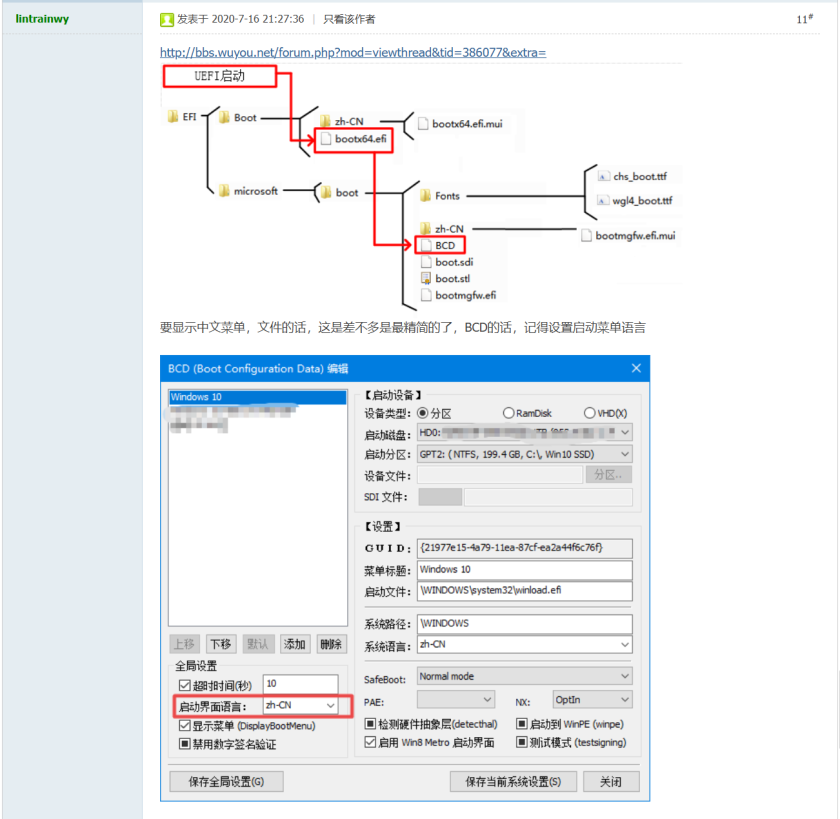This screenshot has width=840, height=819.
Task: Click the GUID text field
Action: click(524, 548)
